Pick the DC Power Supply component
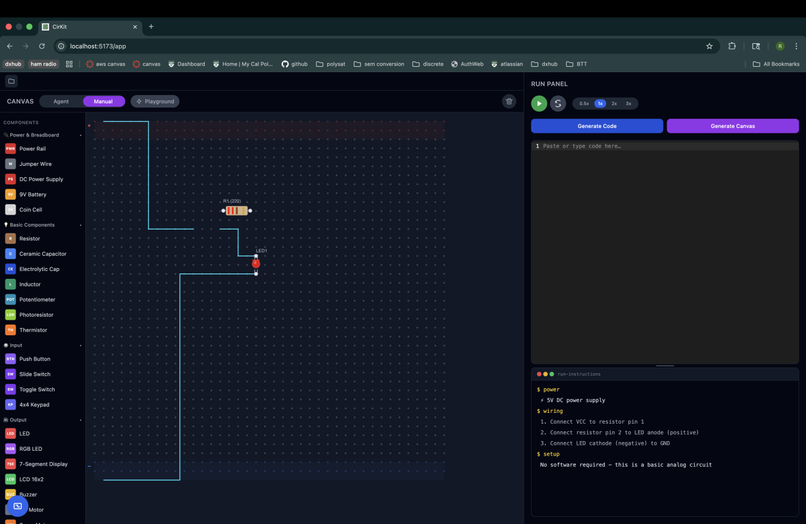Image resolution: width=806 pixels, height=524 pixels. [41, 179]
